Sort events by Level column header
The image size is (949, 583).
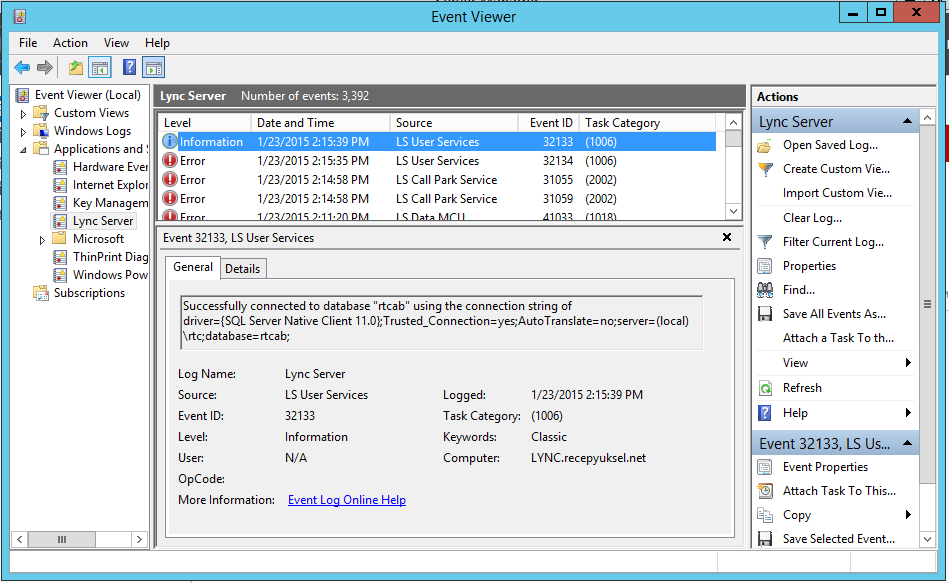(205, 123)
